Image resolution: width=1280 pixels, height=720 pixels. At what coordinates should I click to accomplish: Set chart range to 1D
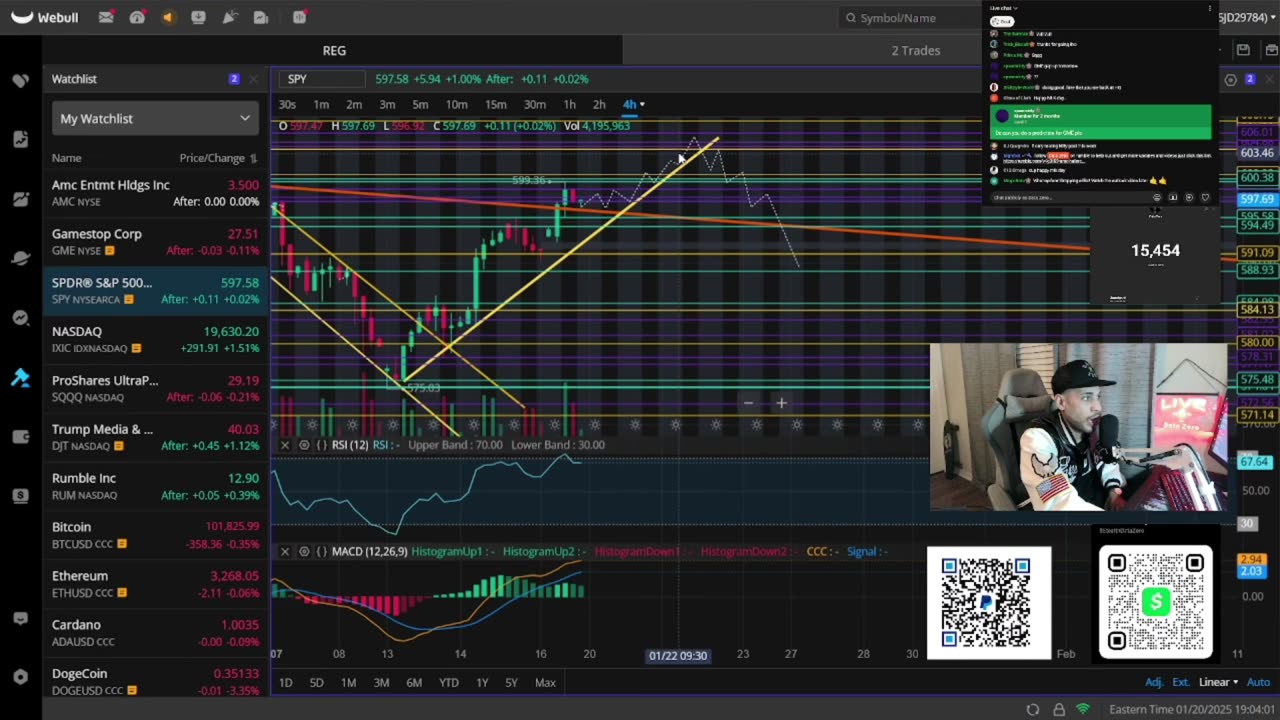click(285, 682)
